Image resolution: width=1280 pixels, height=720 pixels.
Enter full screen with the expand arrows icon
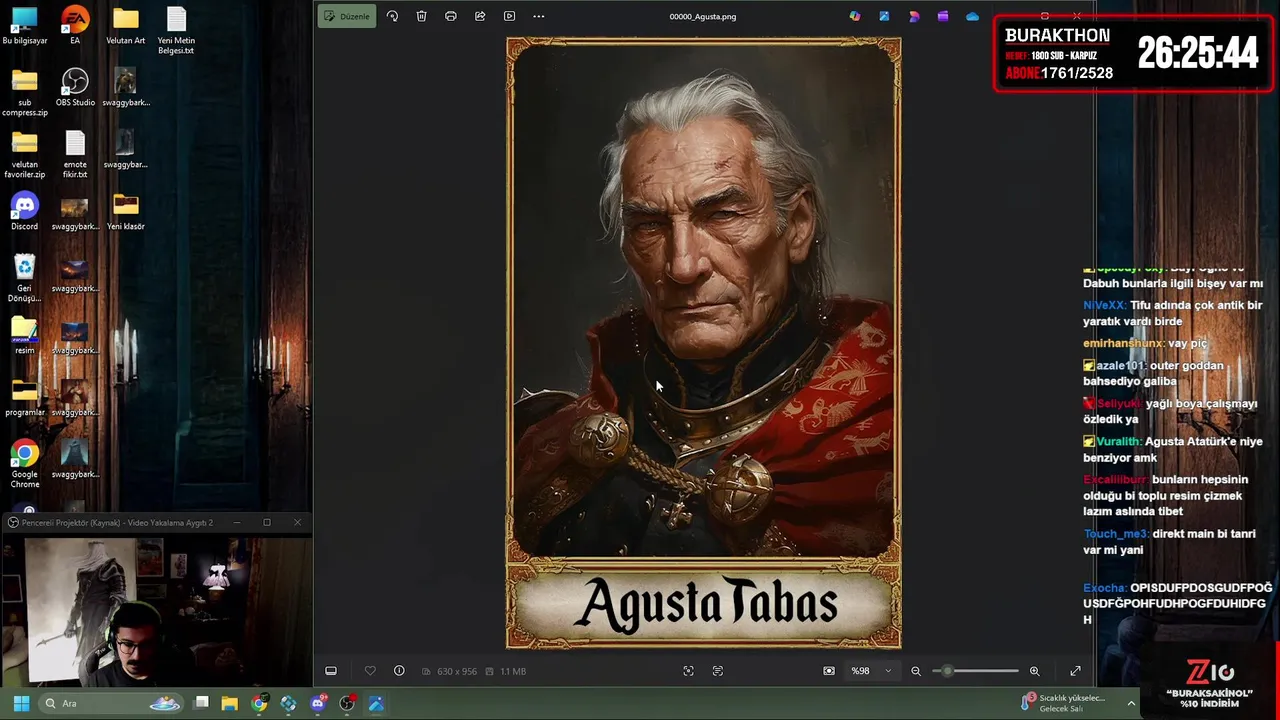1076,671
